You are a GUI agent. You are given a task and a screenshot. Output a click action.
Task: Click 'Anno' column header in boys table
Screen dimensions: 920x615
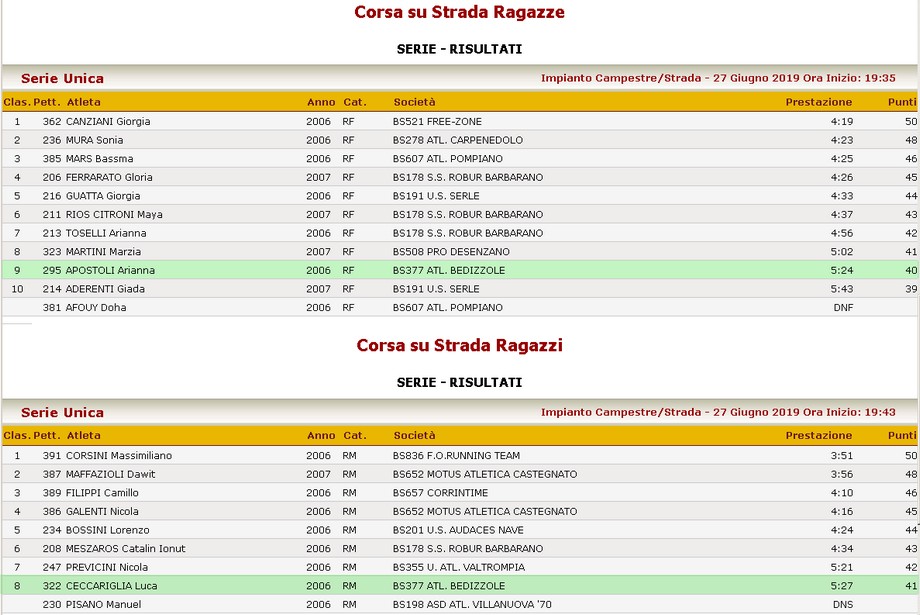pos(321,435)
